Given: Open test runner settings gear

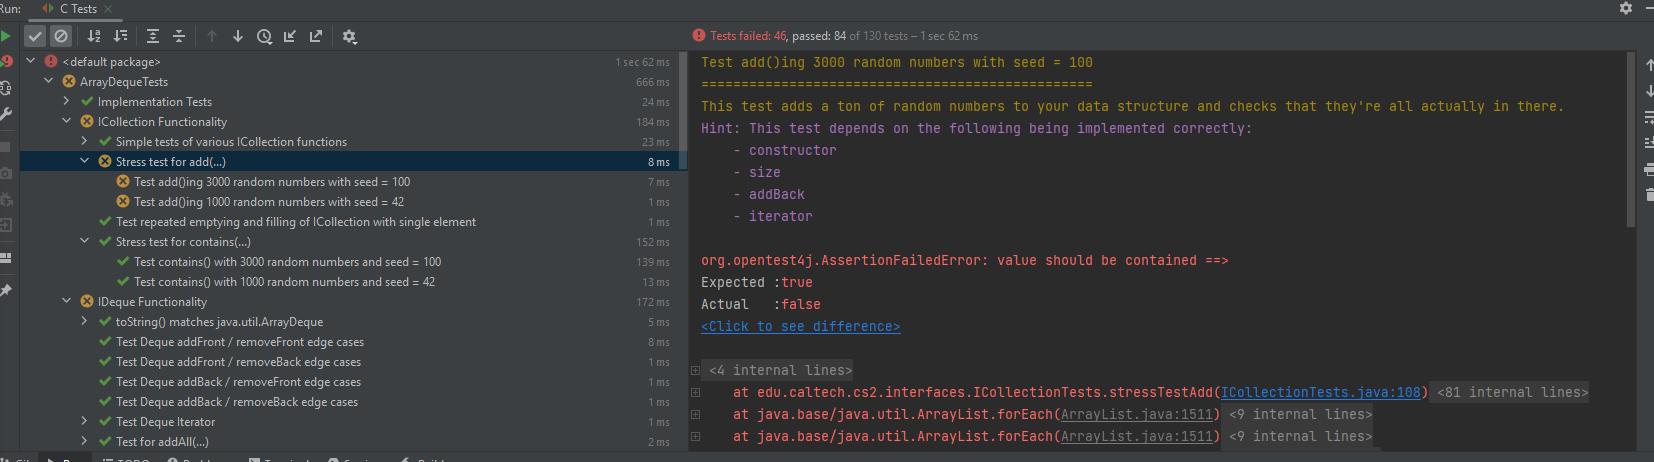Looking at the screenshot, I should click(349, 36).
